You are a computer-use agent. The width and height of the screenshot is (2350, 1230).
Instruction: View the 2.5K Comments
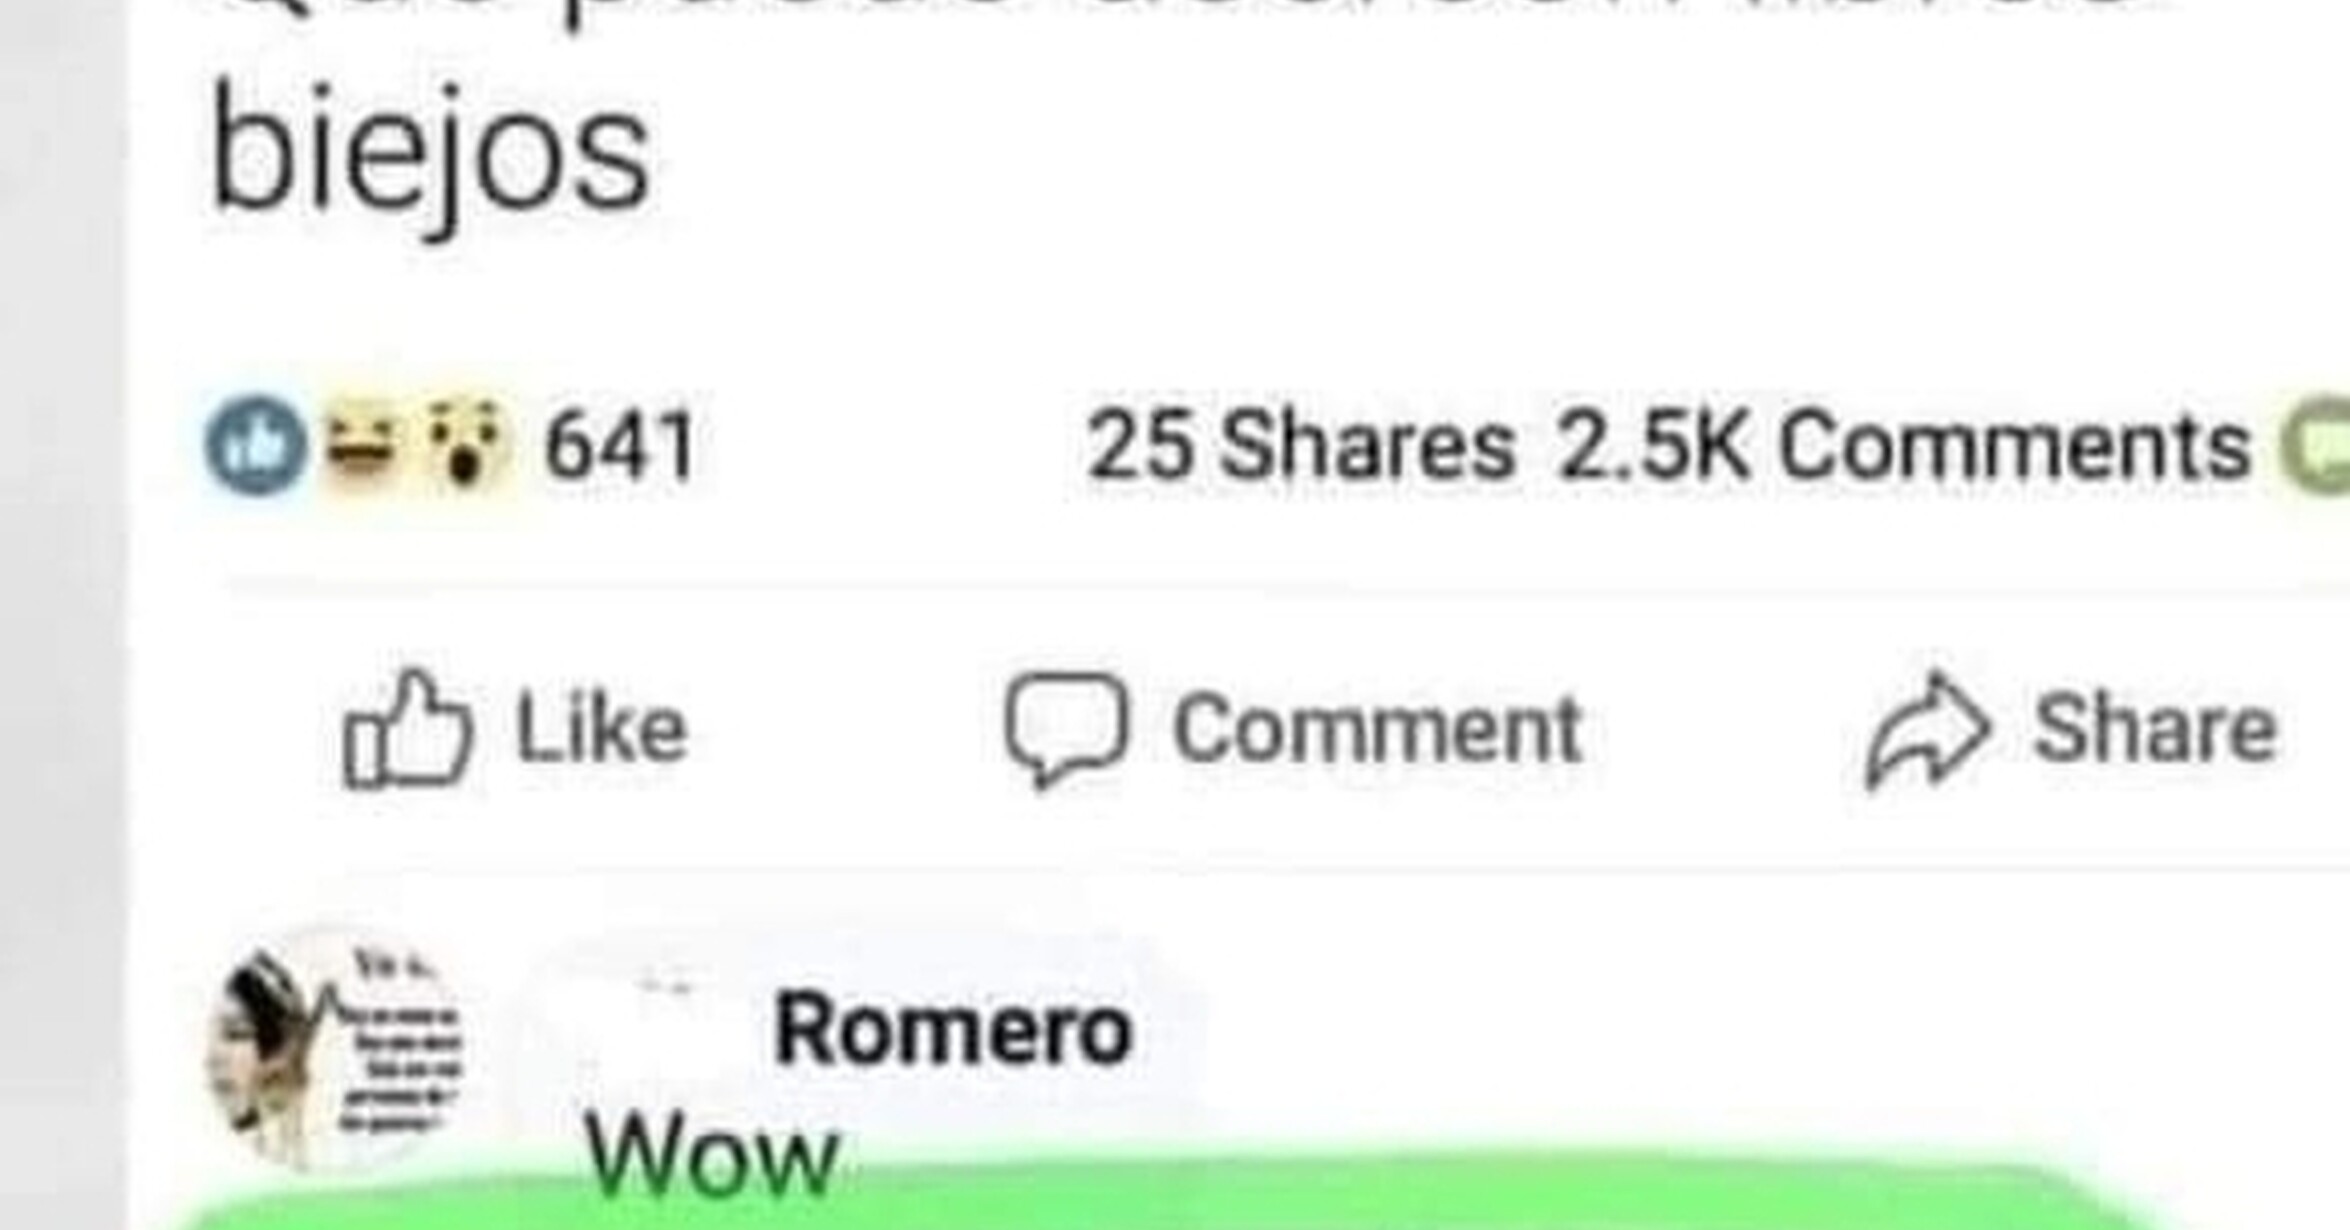click(x=1901, y=446)
